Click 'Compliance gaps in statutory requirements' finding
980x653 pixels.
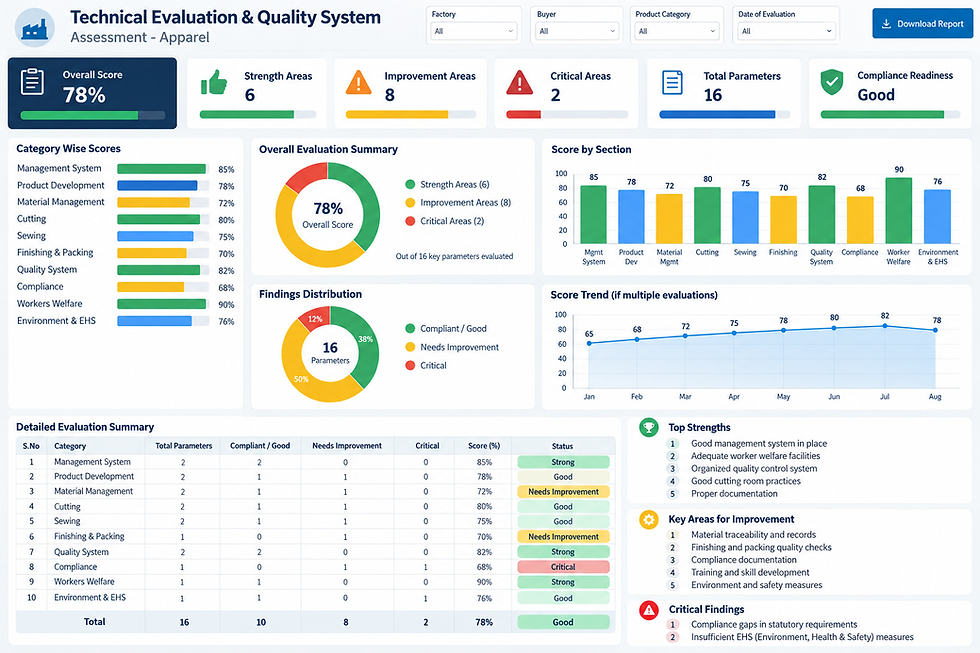[774, 624]
